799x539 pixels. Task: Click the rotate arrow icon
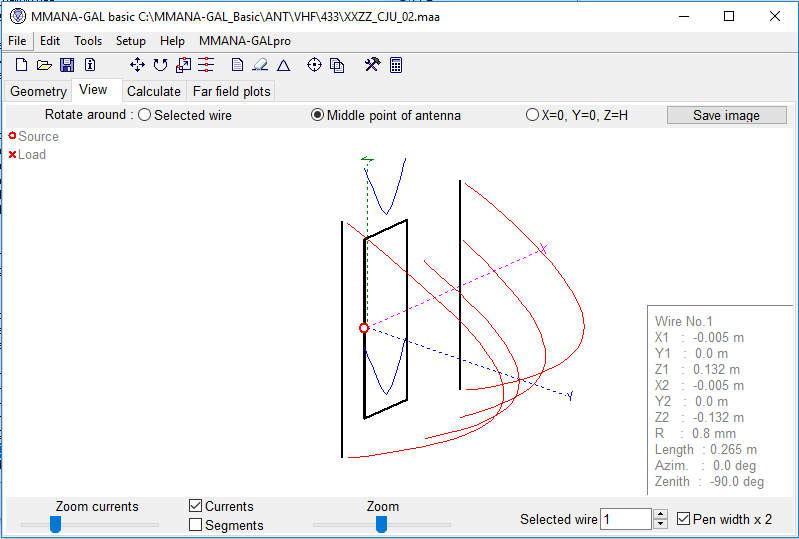[x=160, y=65]
